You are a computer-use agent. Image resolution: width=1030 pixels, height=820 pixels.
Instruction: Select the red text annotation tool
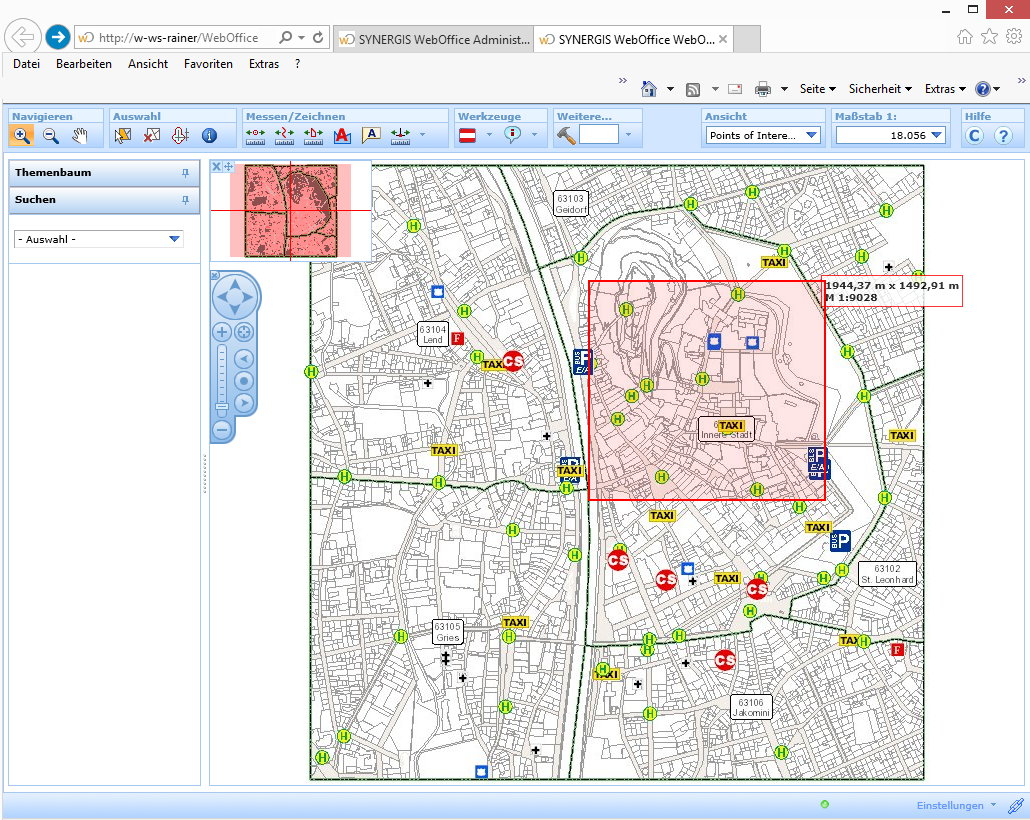342,136
